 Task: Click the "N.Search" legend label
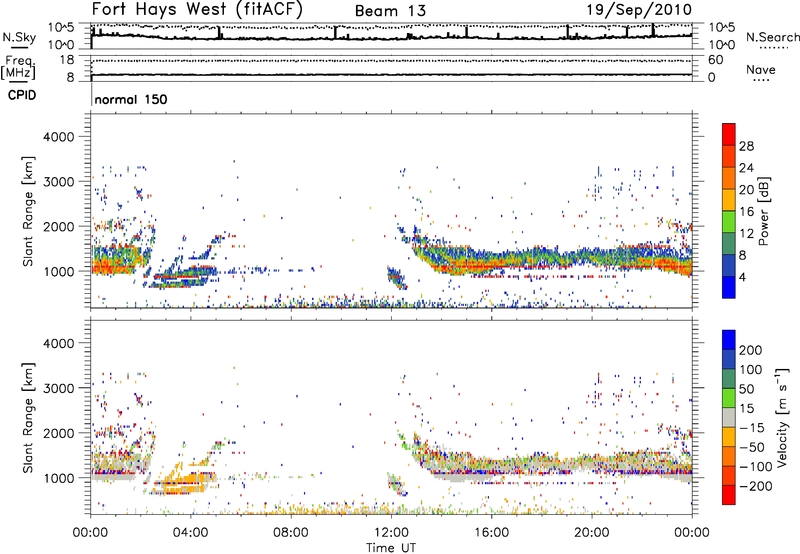pyautogui.click(x=772, y=37)
